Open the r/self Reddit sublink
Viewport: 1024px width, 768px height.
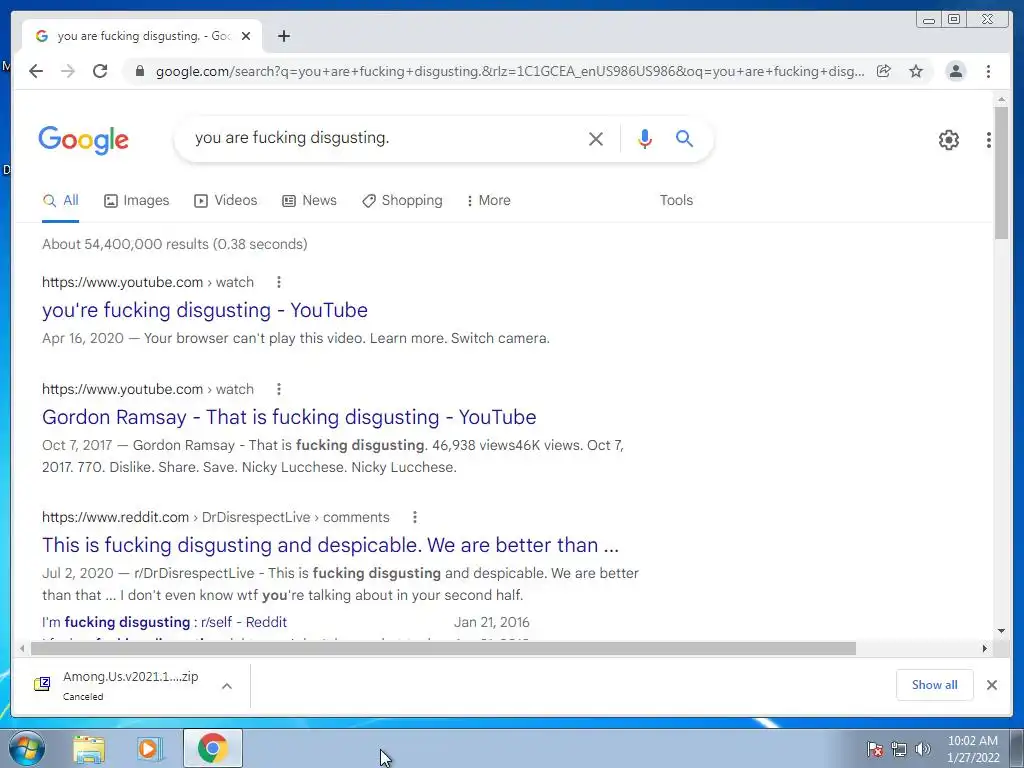click(165, 622)
